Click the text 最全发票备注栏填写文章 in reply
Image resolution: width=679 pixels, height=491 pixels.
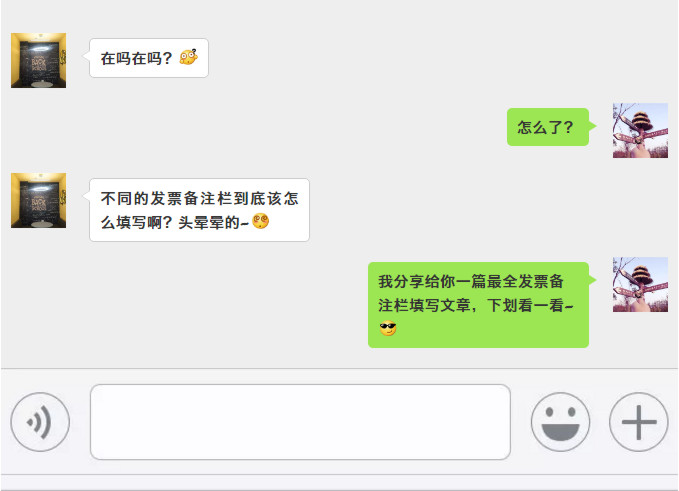tap(472, 294)
